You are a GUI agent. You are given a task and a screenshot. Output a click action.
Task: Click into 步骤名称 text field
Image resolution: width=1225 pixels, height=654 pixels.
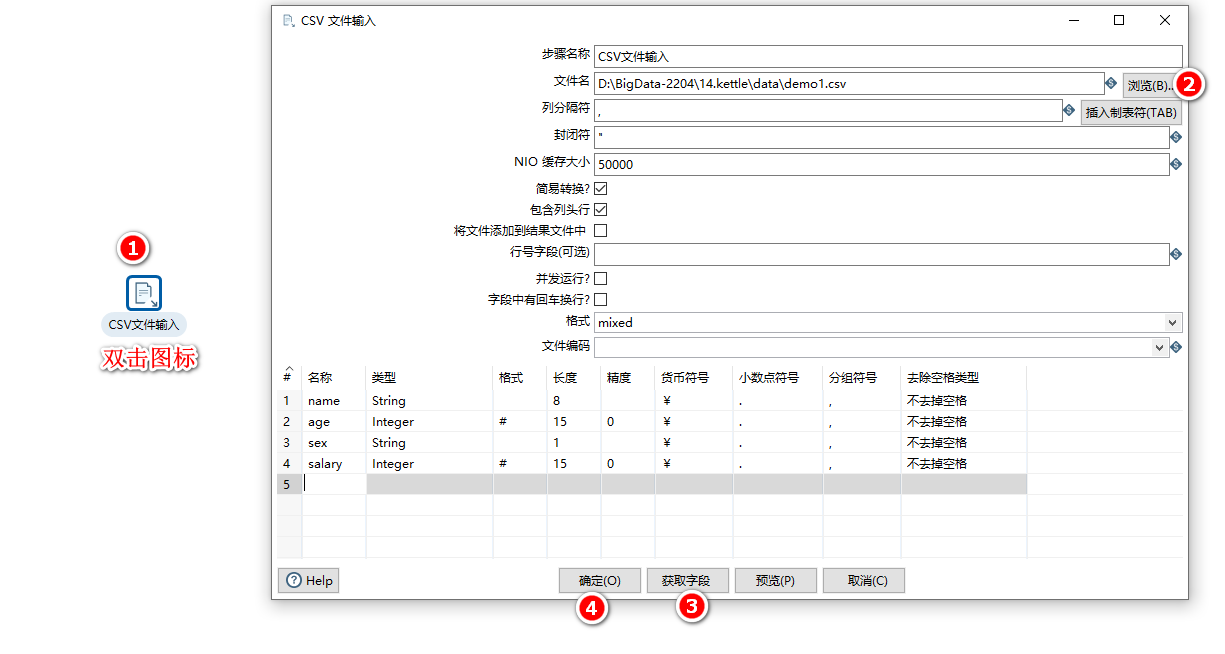pyautogui.click(x=888, y=56)
